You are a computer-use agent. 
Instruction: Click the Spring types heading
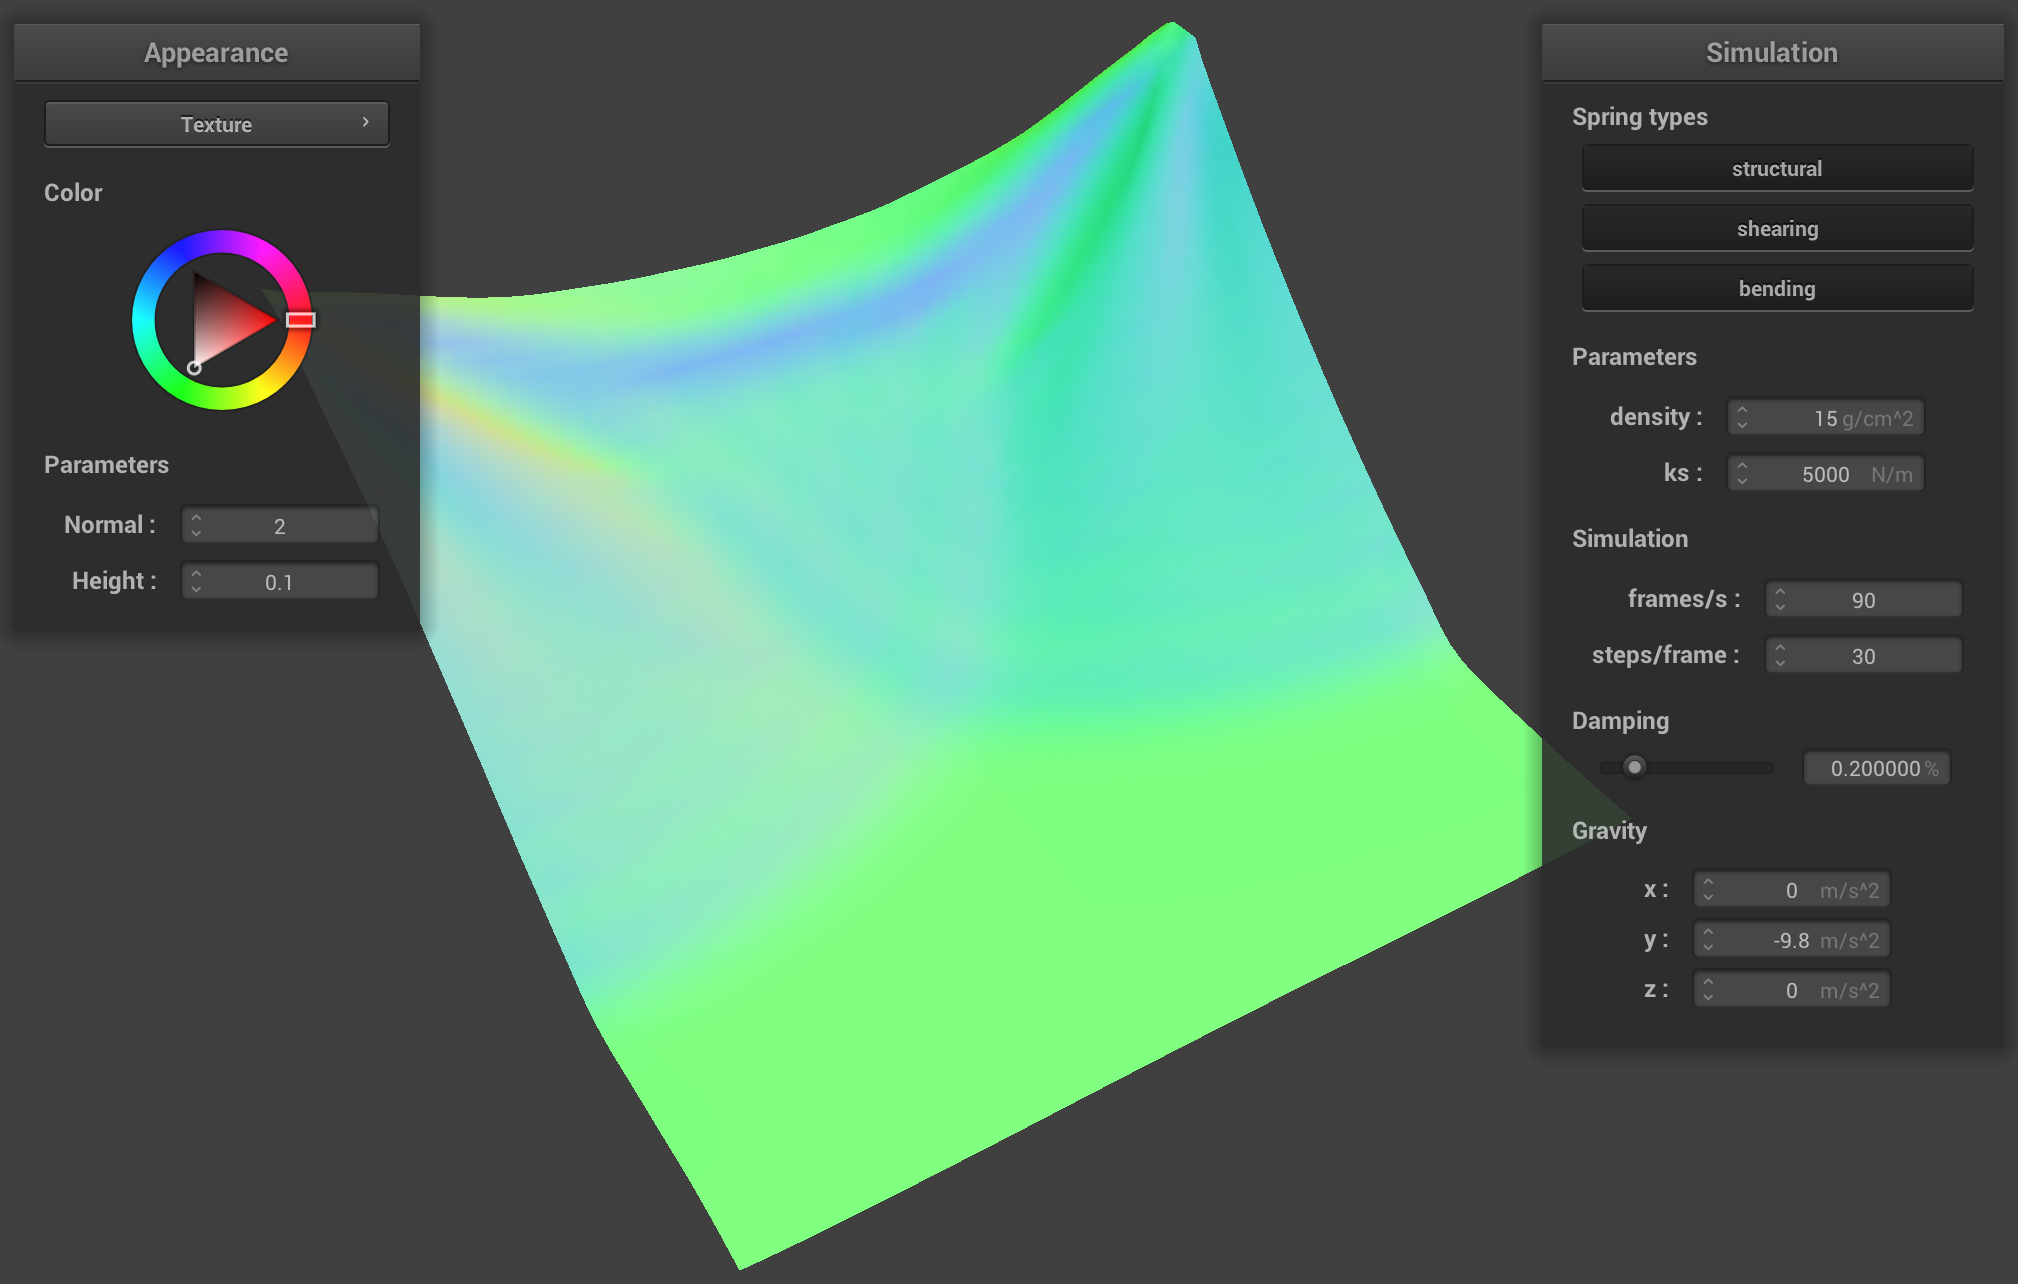(1640, 117)
